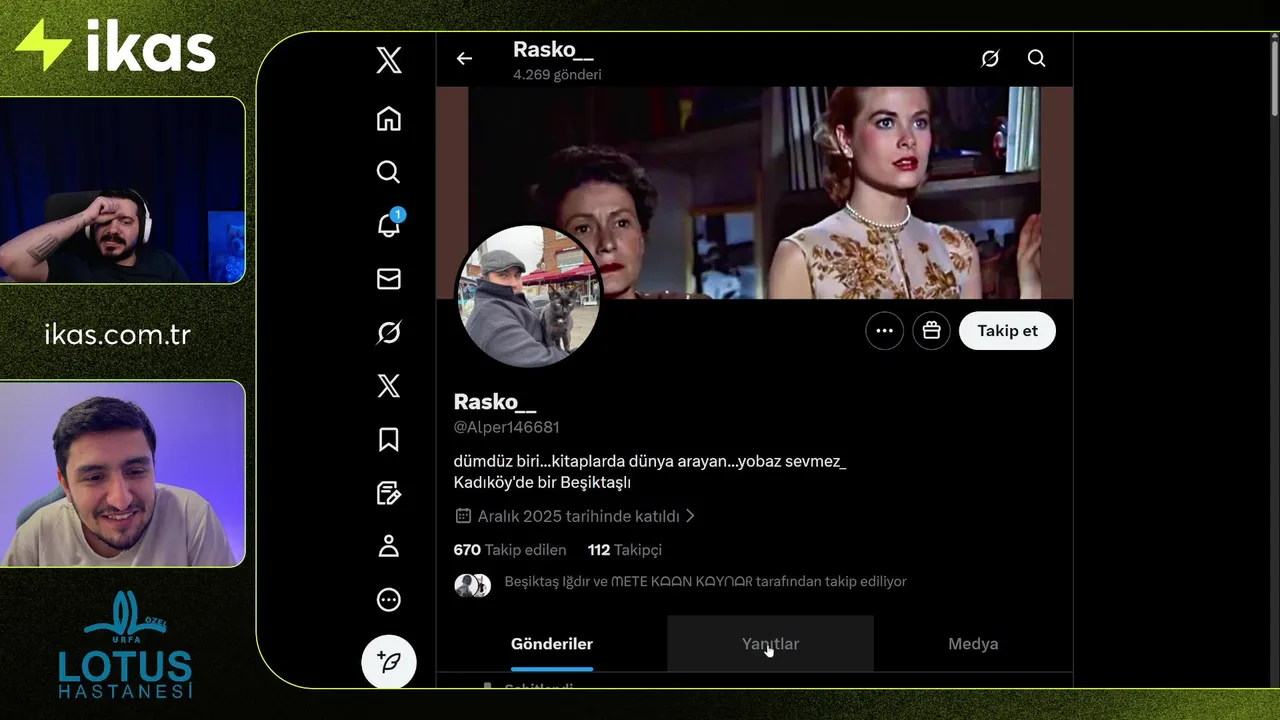The image size is (1280, 720).
Task: Open Profile with the person icon
Action: pos(389,546)
